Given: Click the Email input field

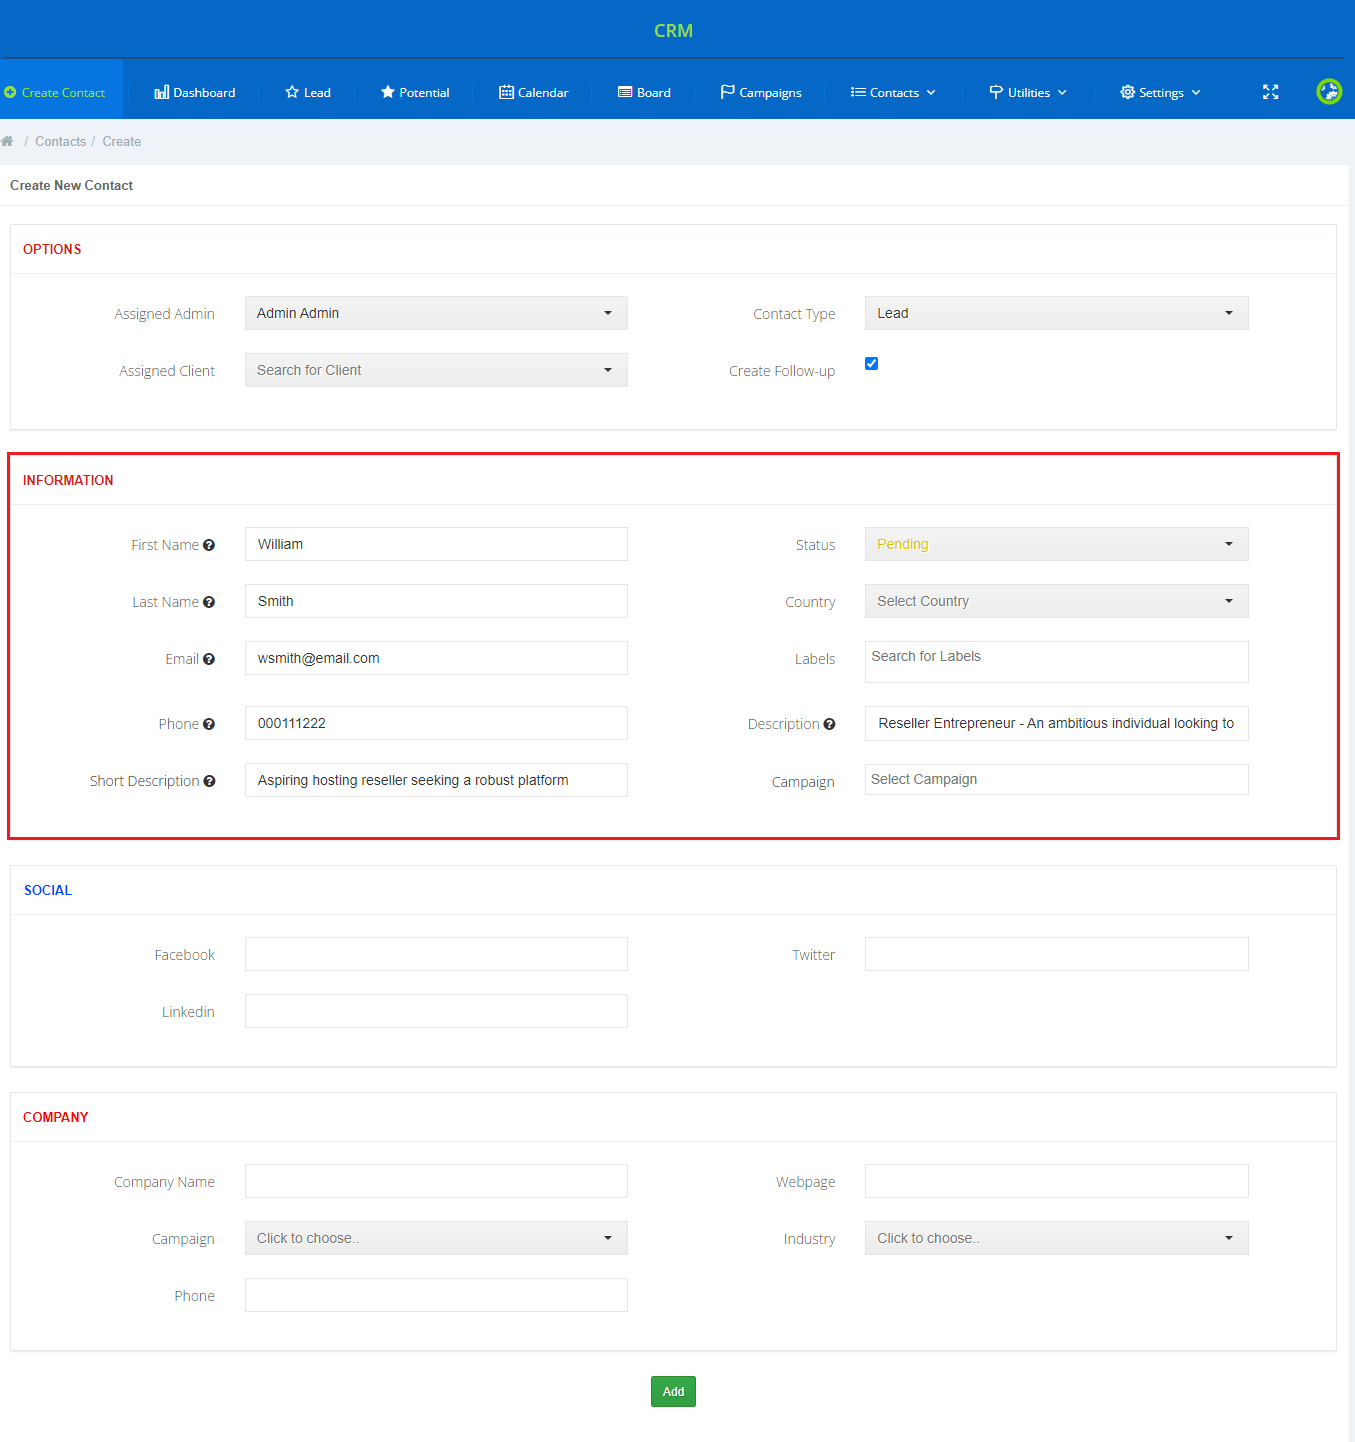Looking at the screenshot, I should coord(436,658).
